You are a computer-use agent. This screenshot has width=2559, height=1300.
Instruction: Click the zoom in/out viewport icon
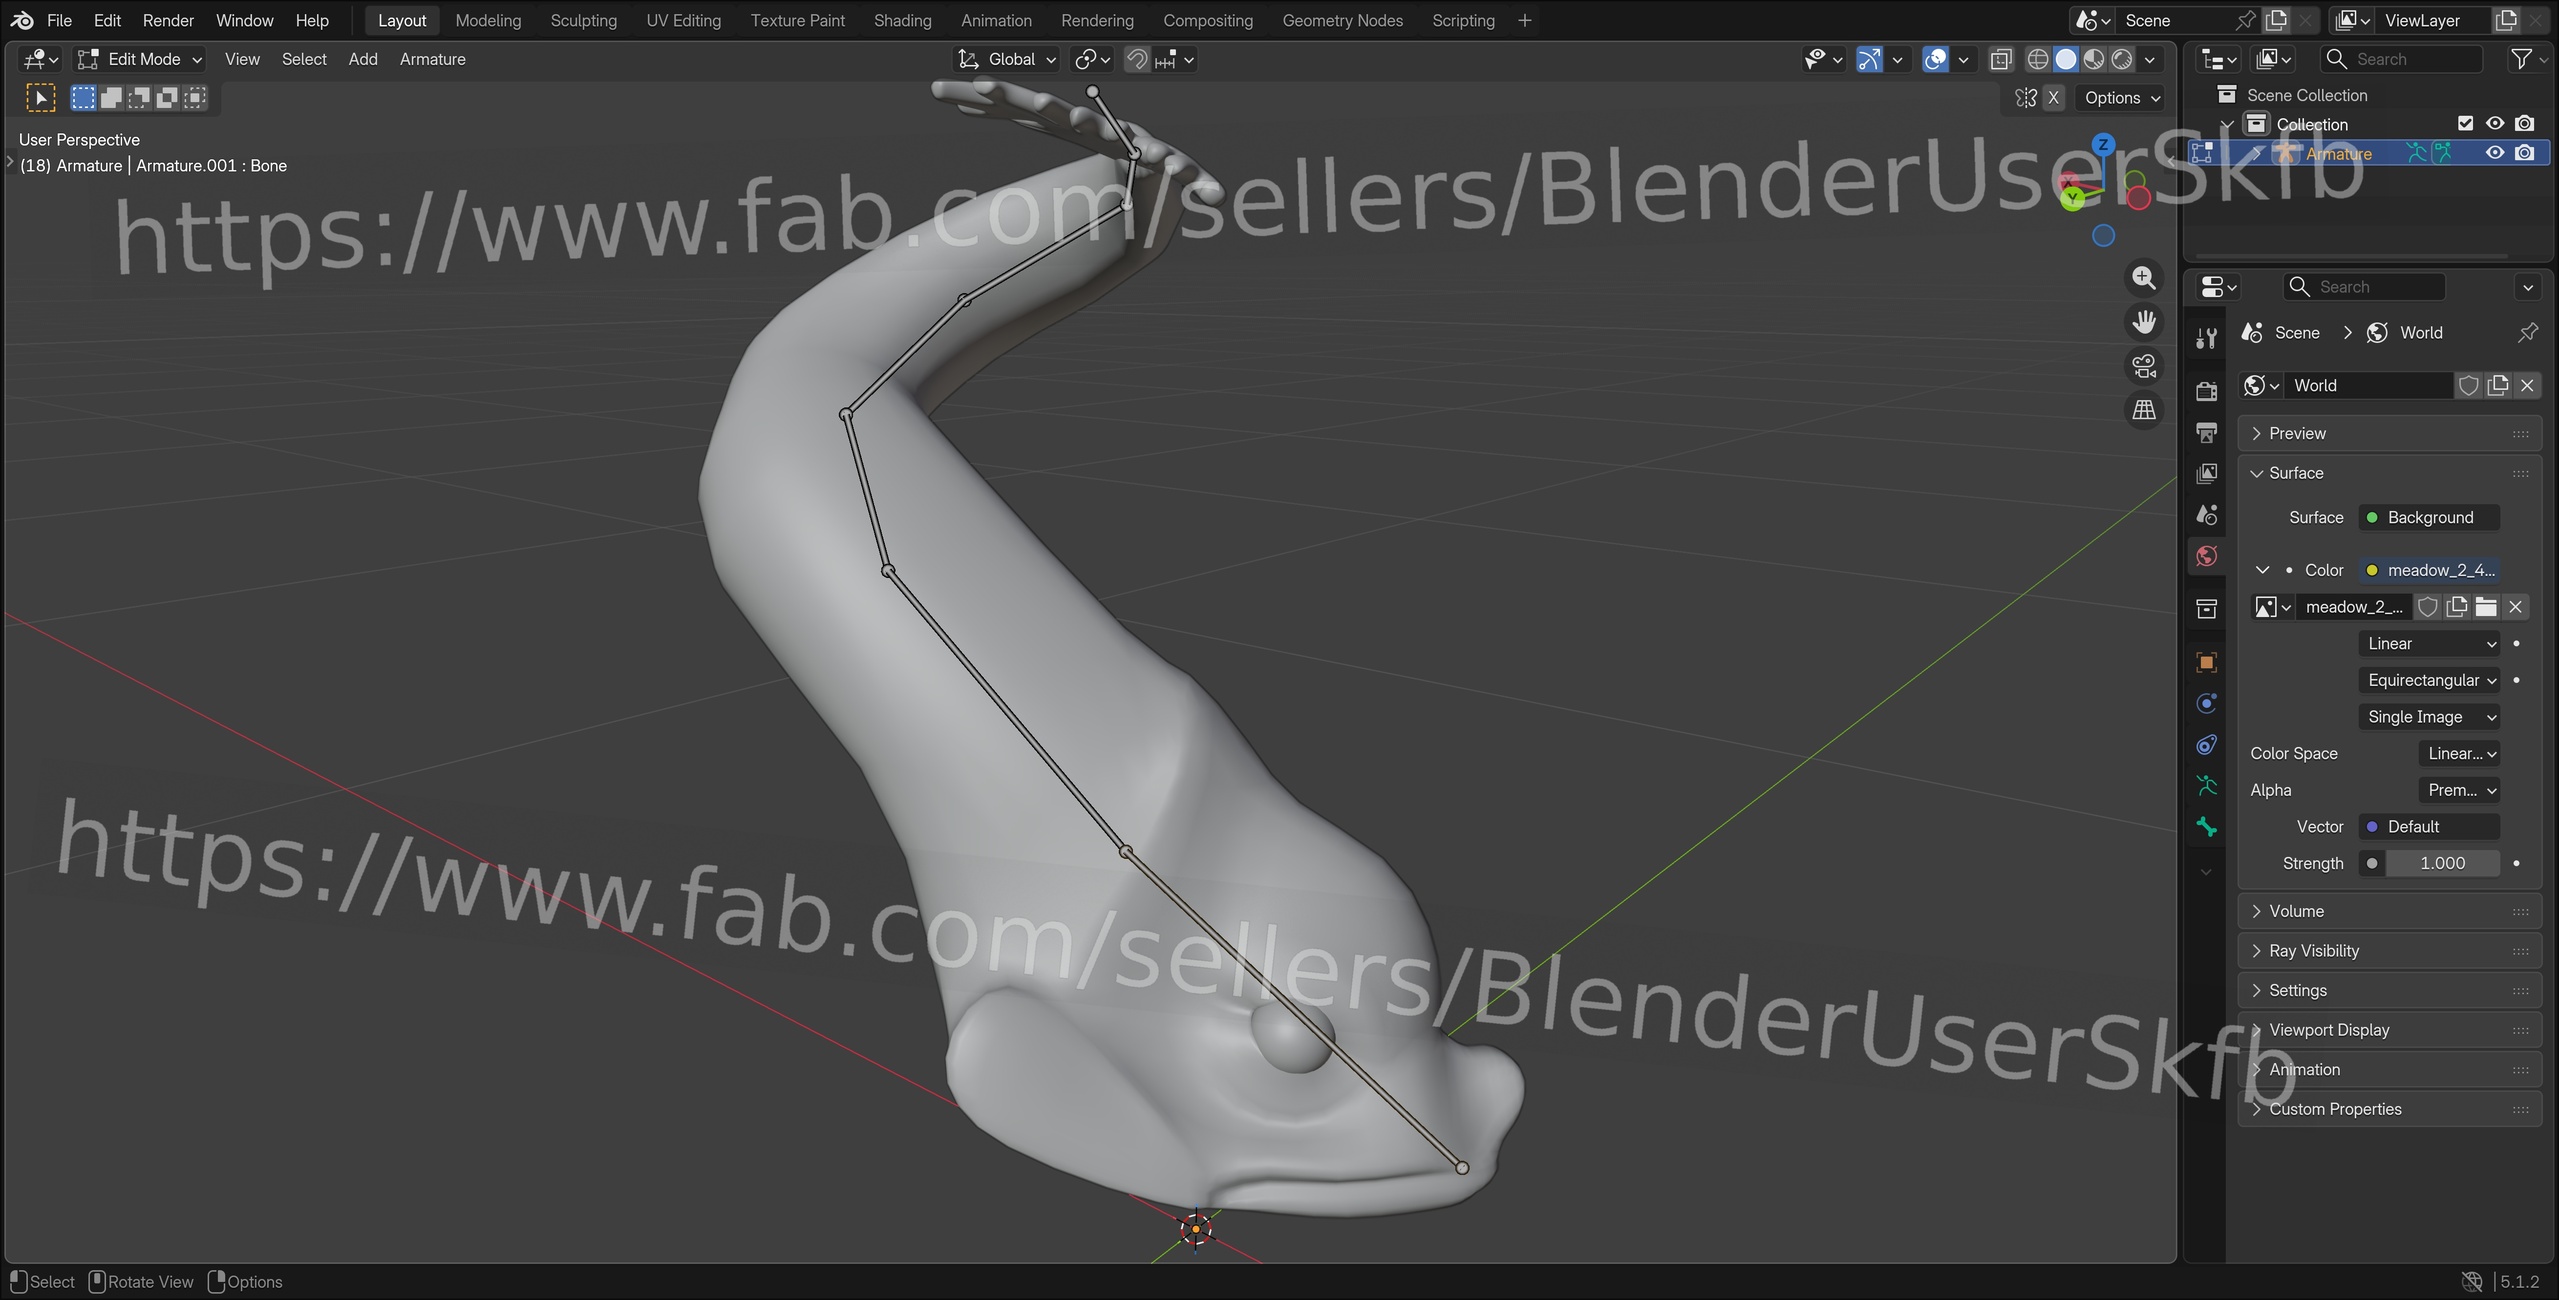(2144, 278)
